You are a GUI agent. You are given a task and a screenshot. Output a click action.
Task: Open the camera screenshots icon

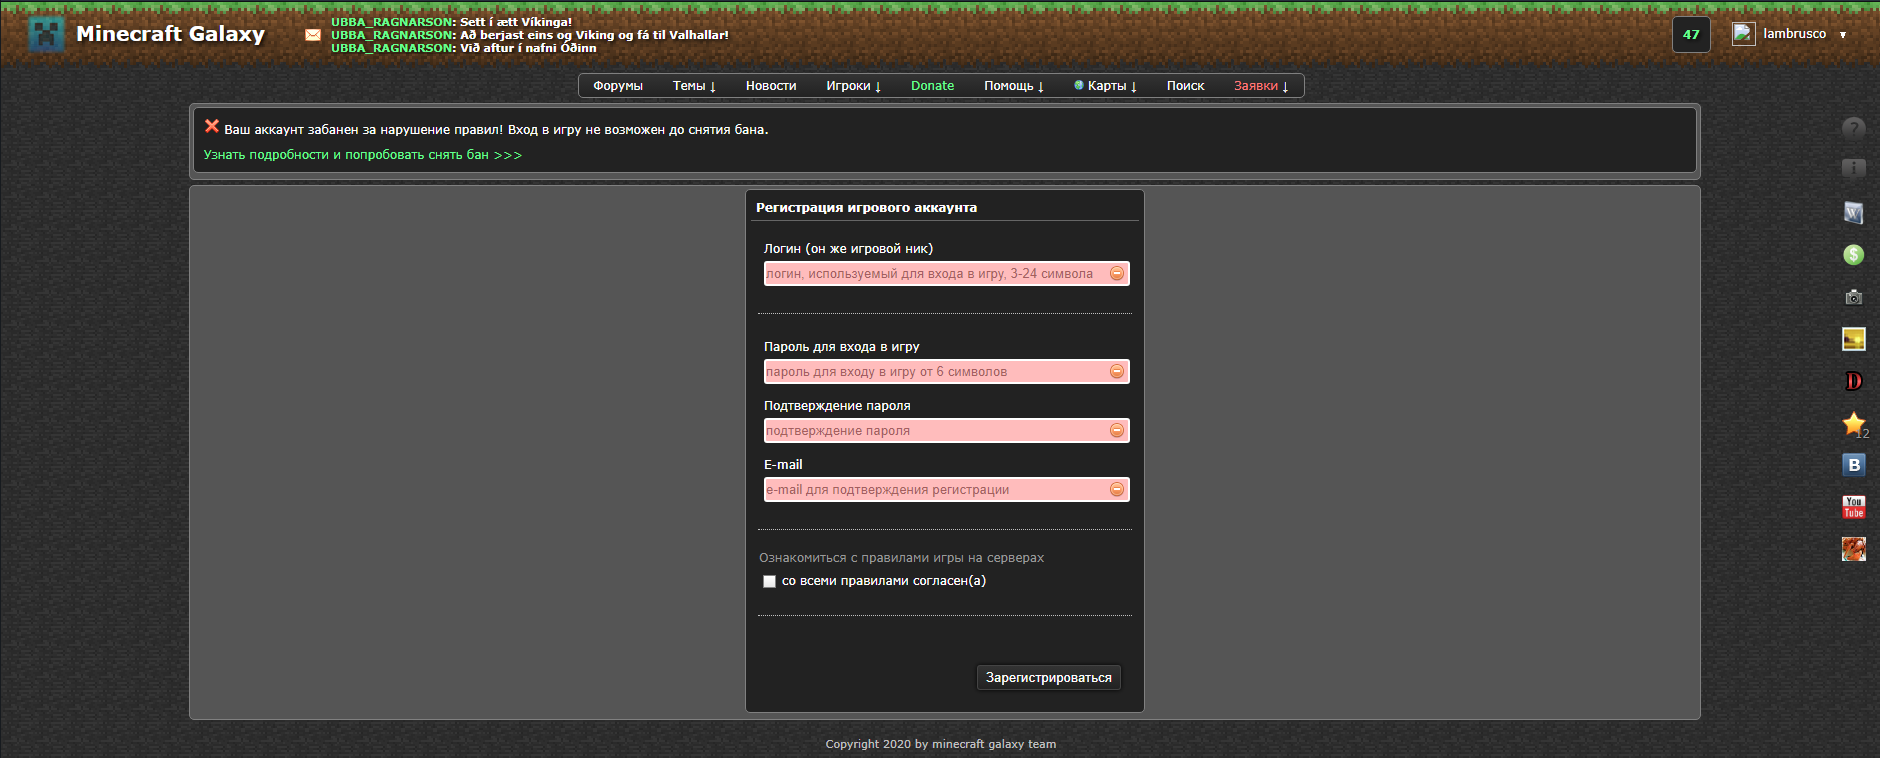[x=1853, y=297]
